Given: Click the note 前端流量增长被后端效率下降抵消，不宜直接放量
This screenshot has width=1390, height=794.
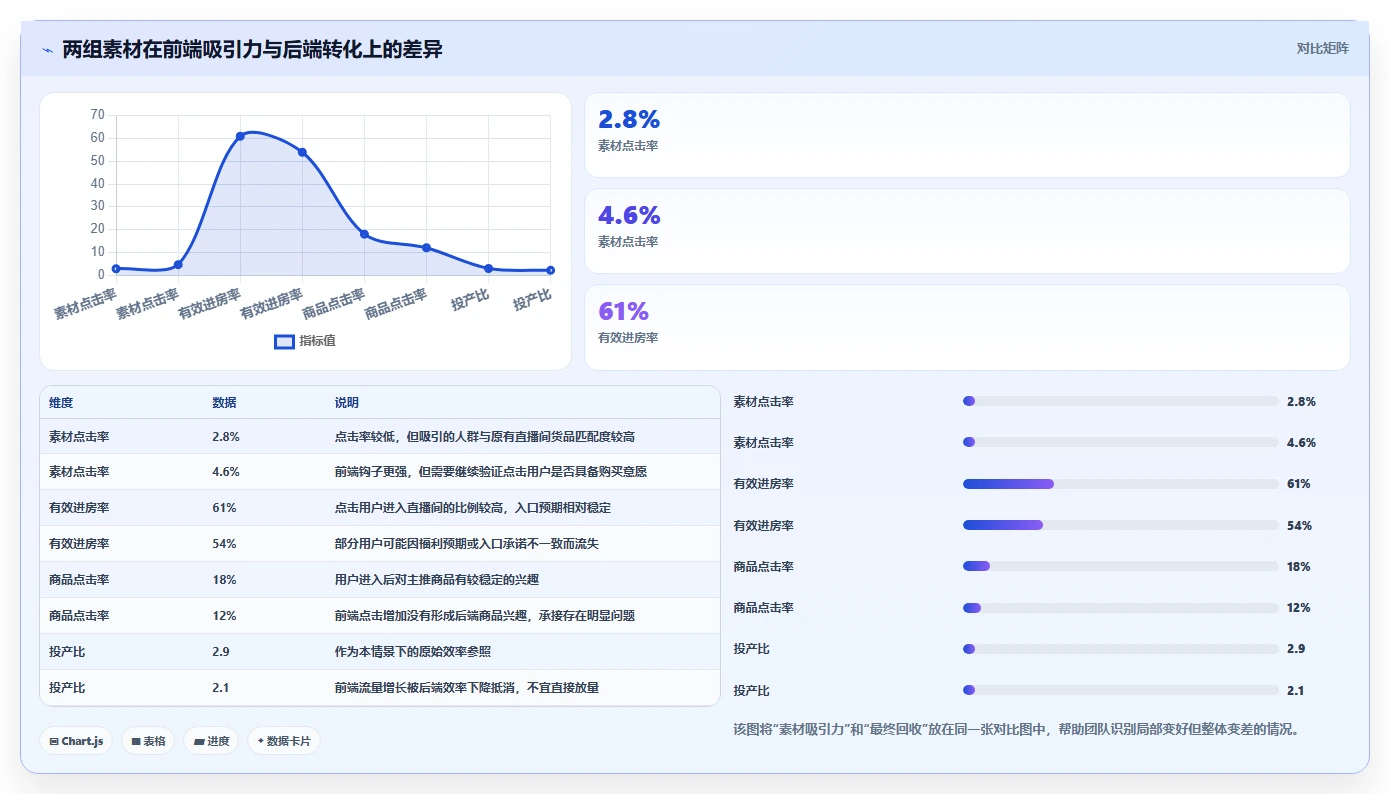Looking at the screenshot, I should 466,688.
